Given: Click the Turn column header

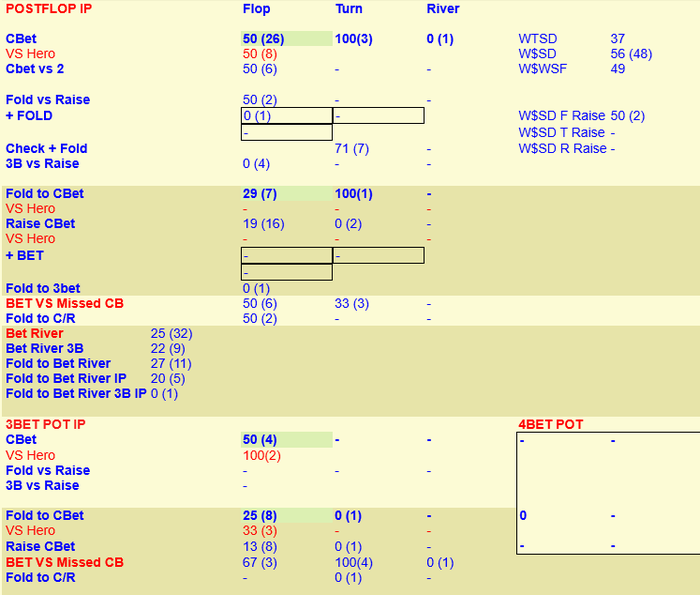Looking at the screenshot, I should point(349,9).
